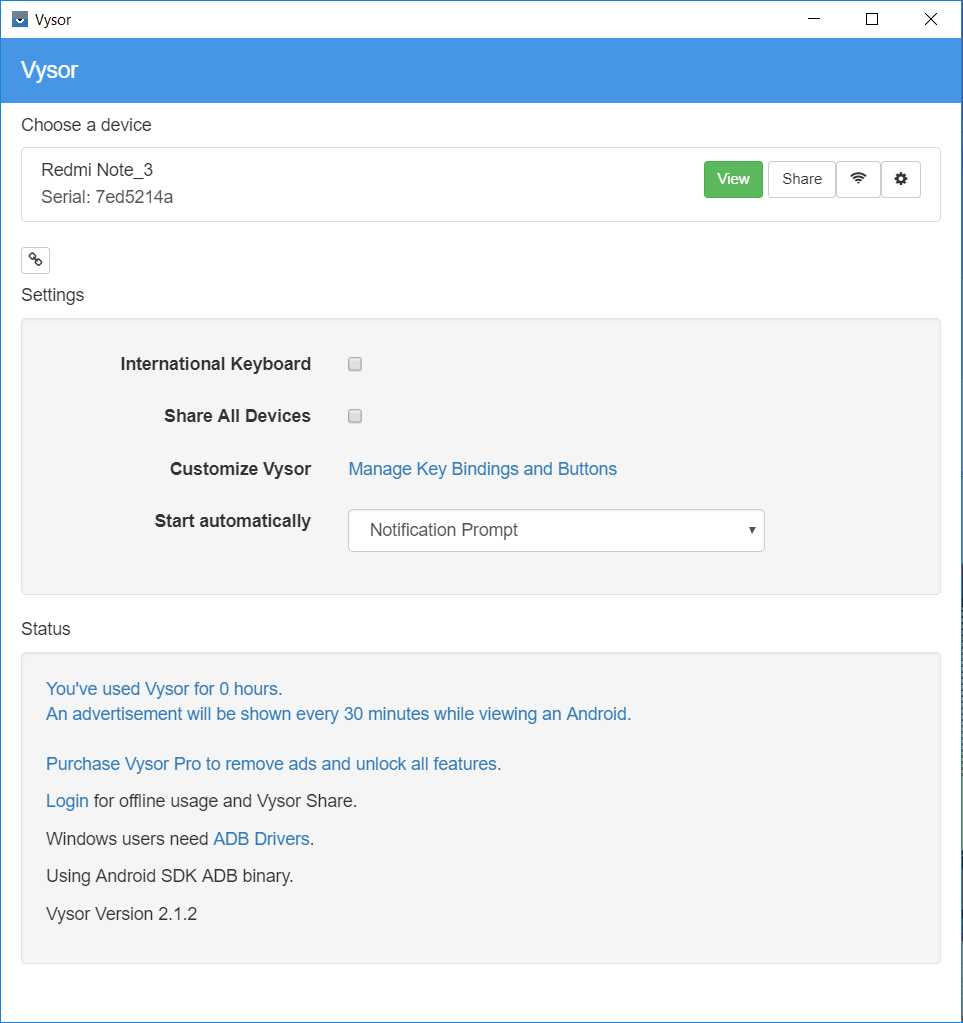Click the 'You've used Vysor for 0 hours' link
The width and height of the screenshot is (963, 1023).
tap(164, 689)
